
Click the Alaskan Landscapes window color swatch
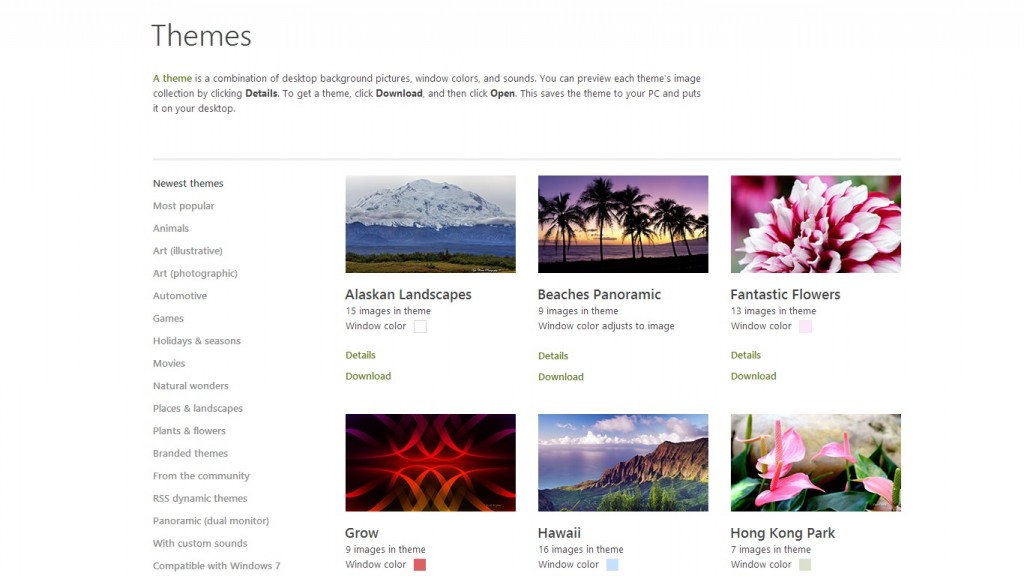[420, 327]
